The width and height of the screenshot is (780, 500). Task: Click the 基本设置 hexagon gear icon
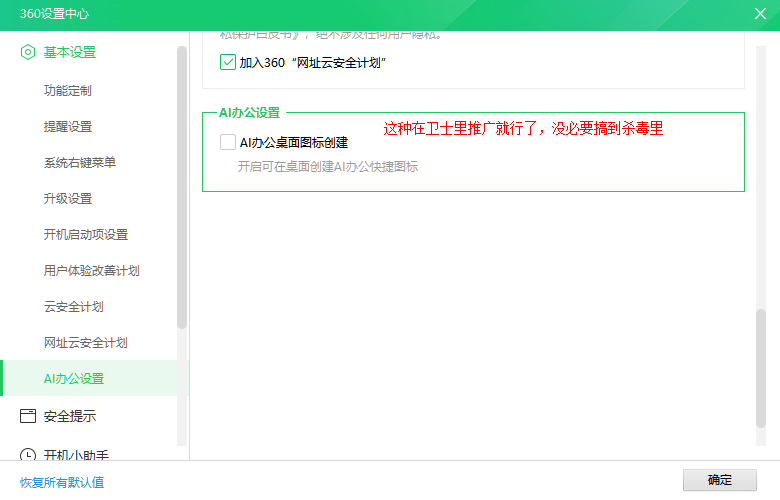28,52
